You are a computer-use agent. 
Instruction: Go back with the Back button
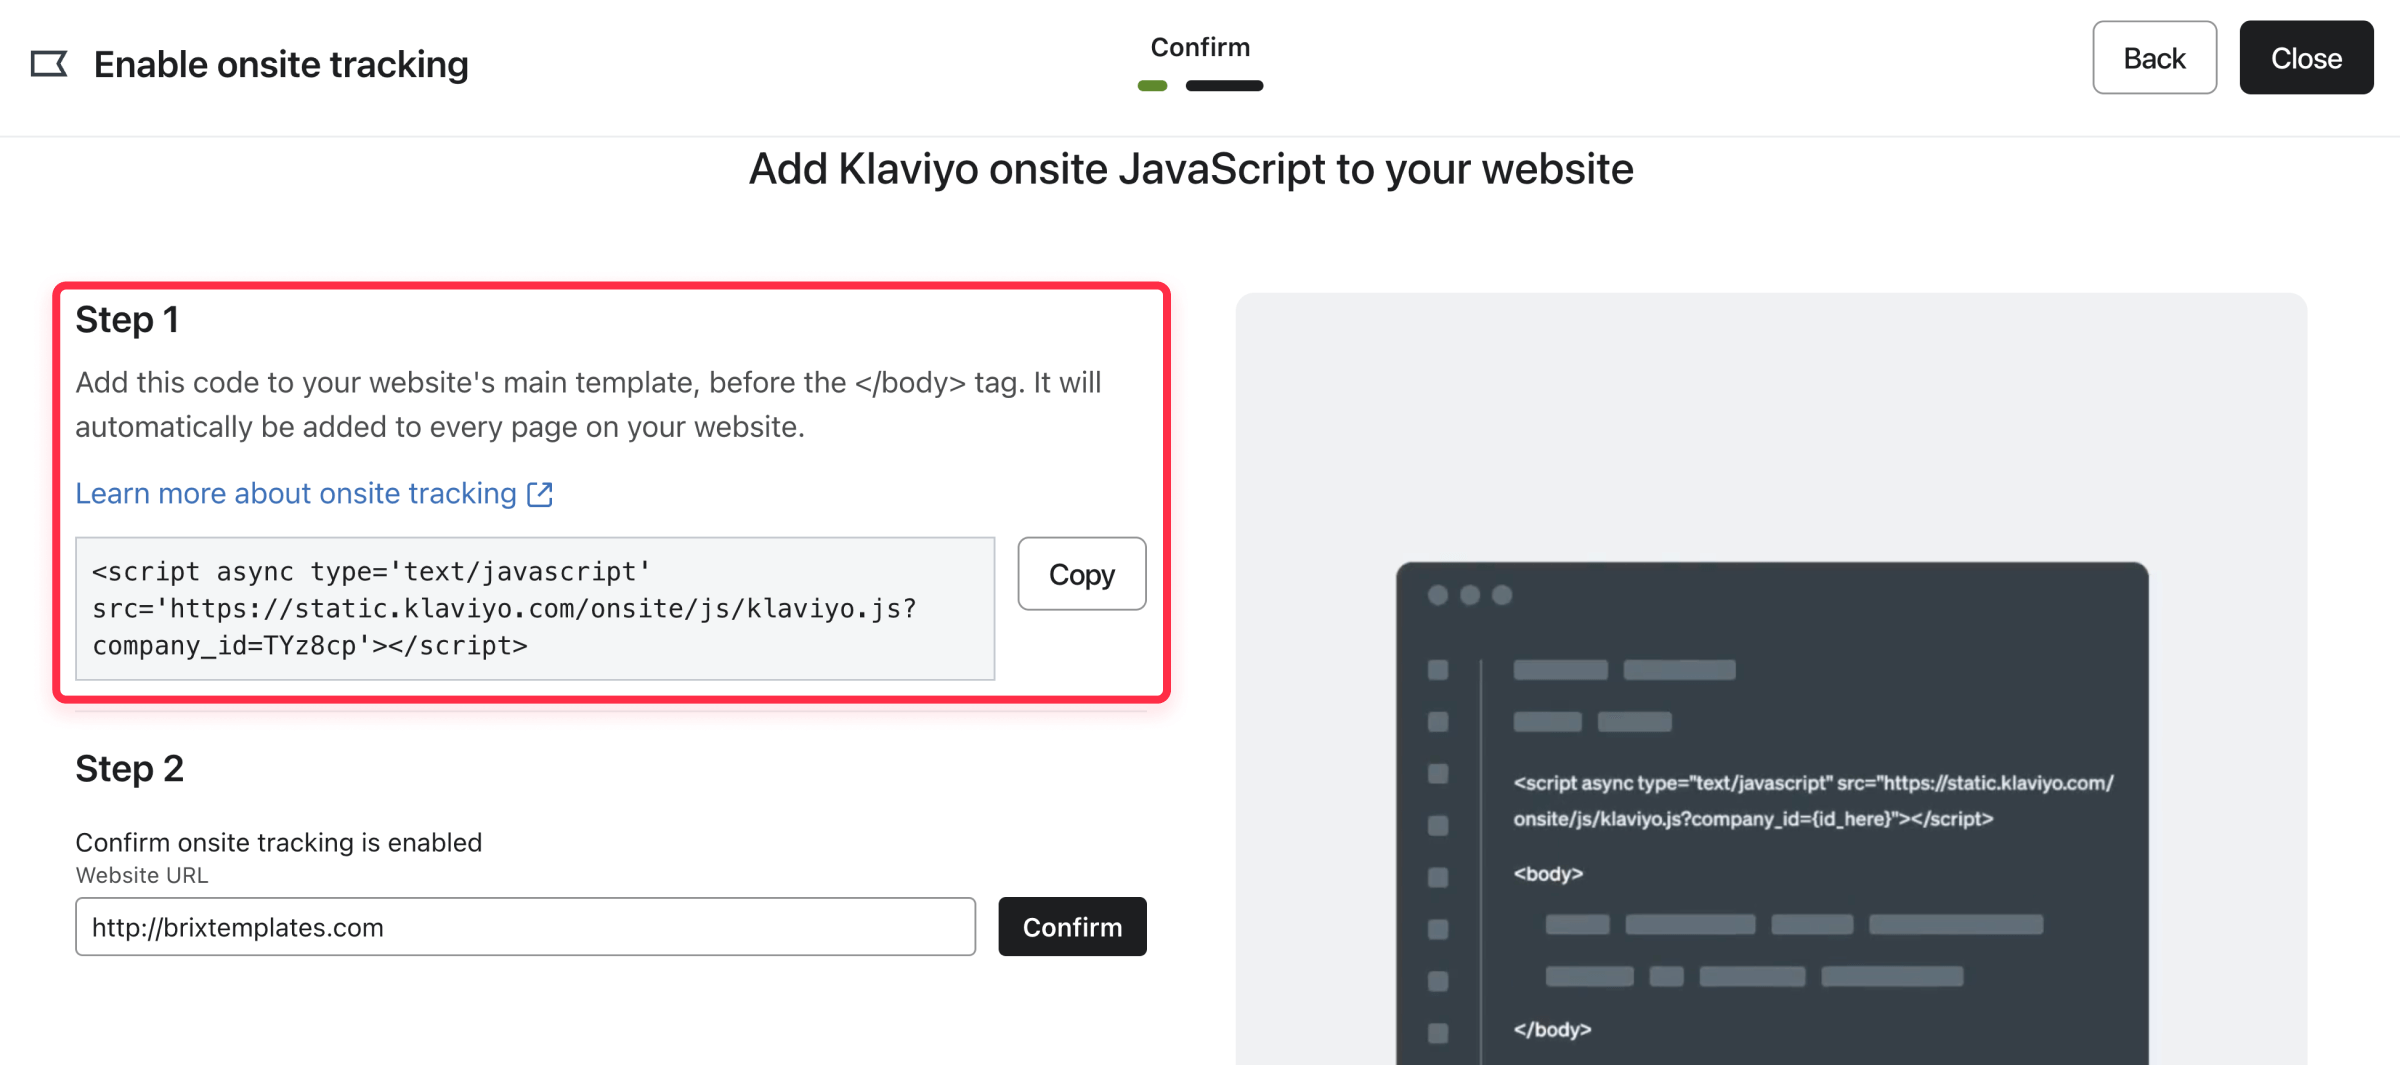(x=2154, y=58)
